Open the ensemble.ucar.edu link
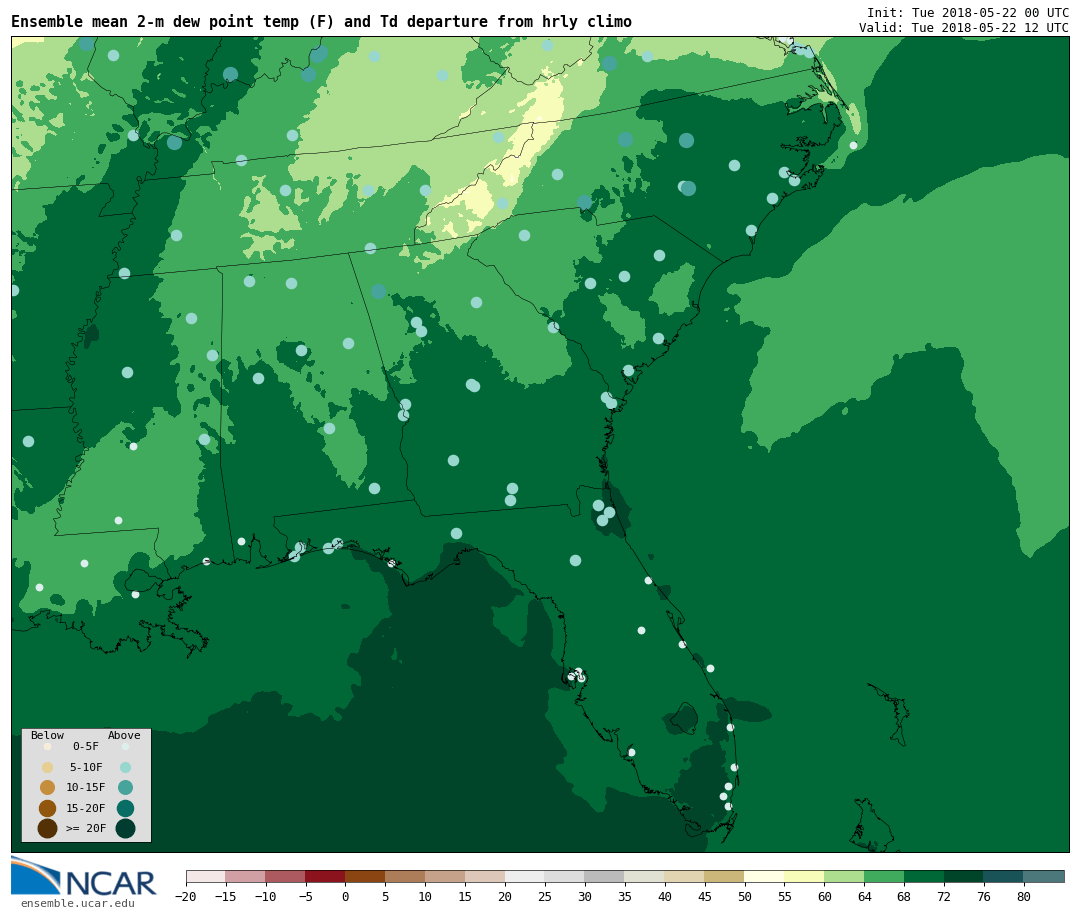 (78, 903)
